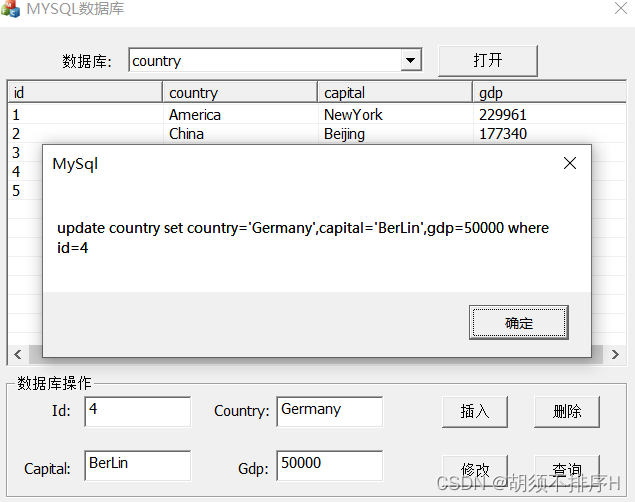Click the table's left scroll arrow
This screenshot has width=635, height=502.
17,355
